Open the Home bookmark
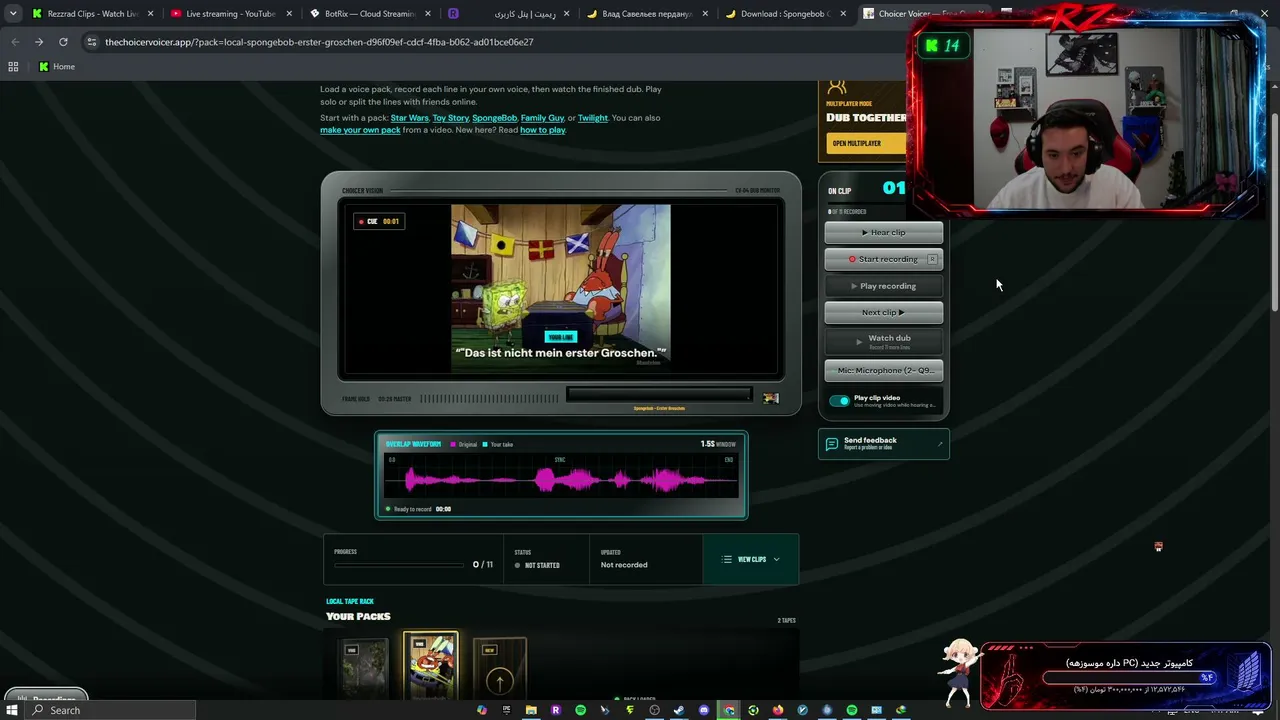The height and width of the screenshot is (720, 1280). coord(57,67)
